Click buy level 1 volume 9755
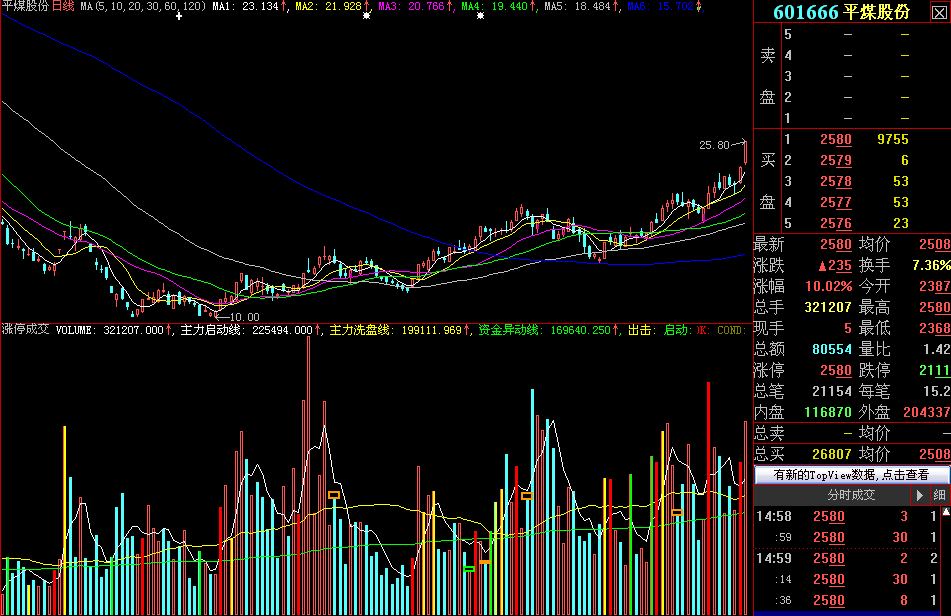 point(893,139)
